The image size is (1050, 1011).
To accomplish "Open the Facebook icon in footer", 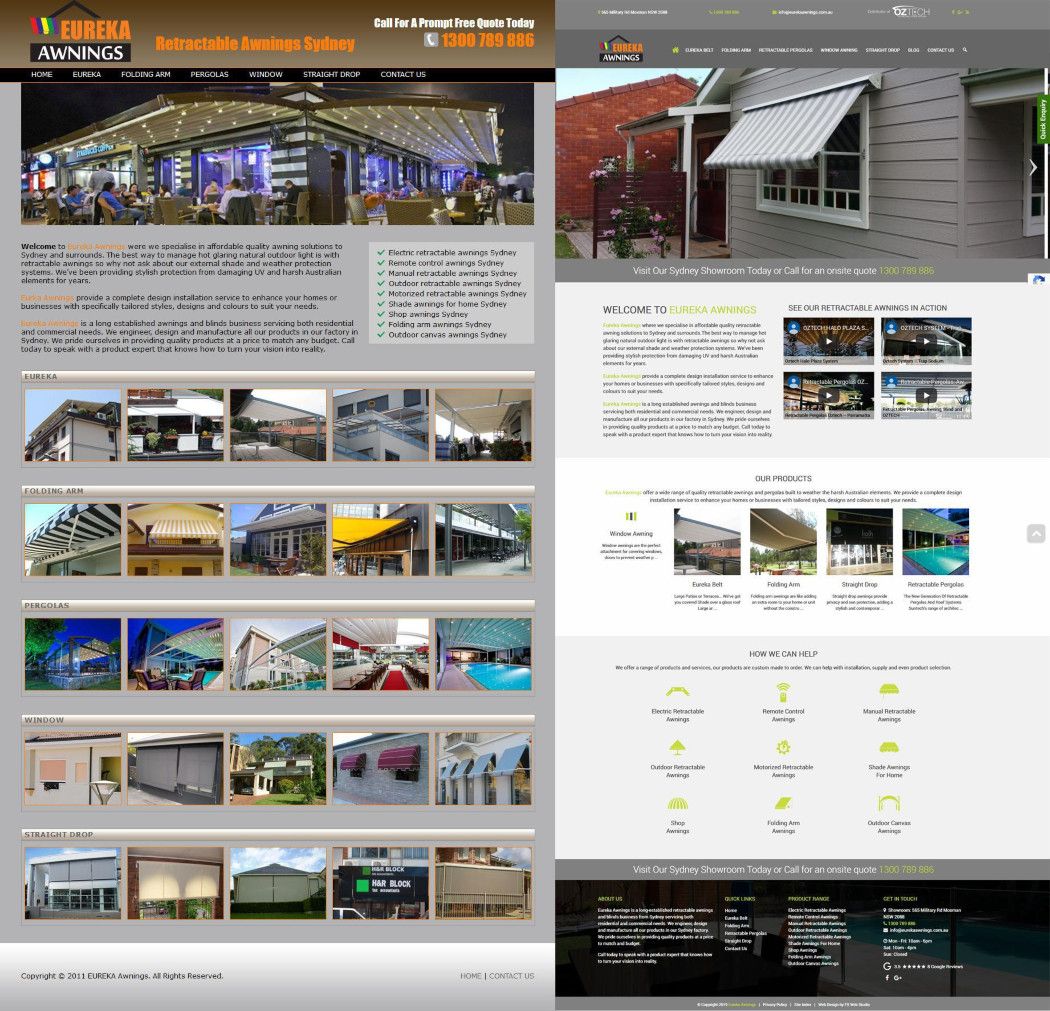I will tap(887, 978).
